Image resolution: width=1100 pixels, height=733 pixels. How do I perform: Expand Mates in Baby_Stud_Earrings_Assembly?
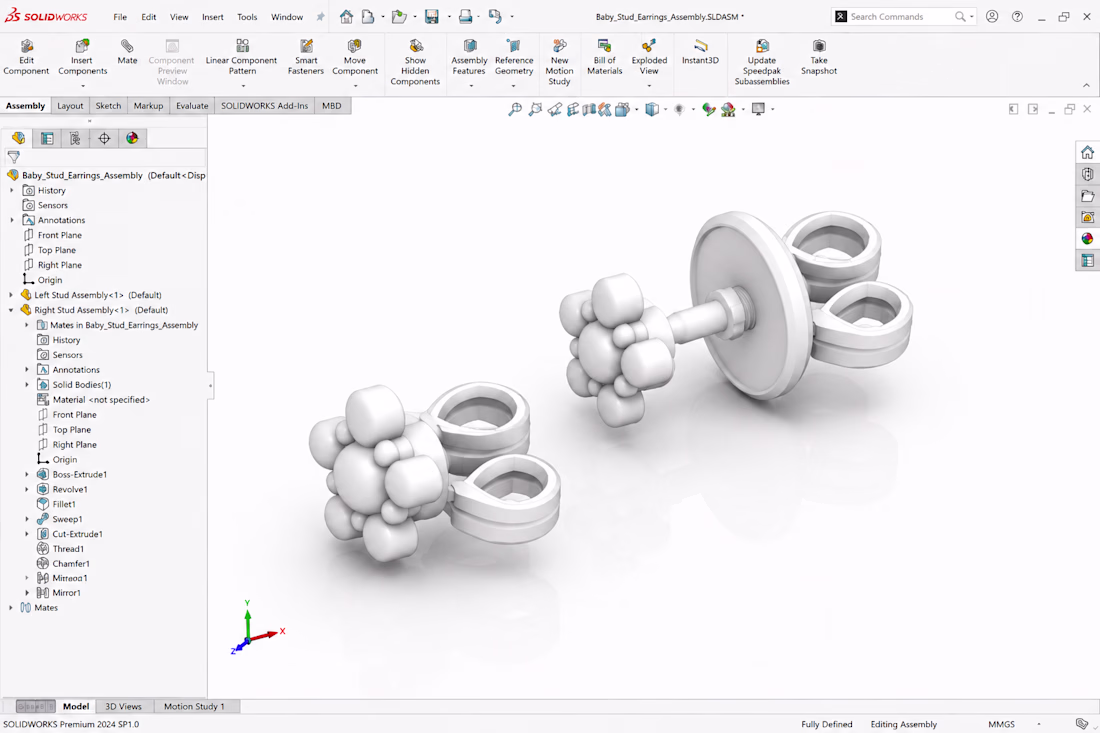tap(27, 325)
